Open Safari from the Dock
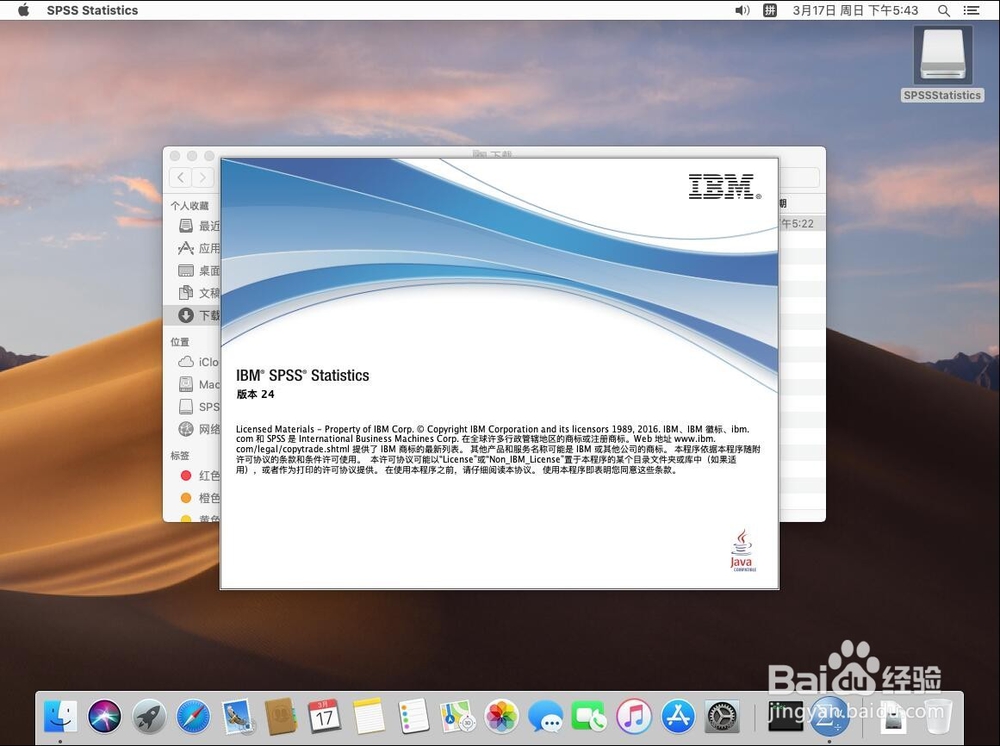1000x746 pixels. click(x=193, y=715)
